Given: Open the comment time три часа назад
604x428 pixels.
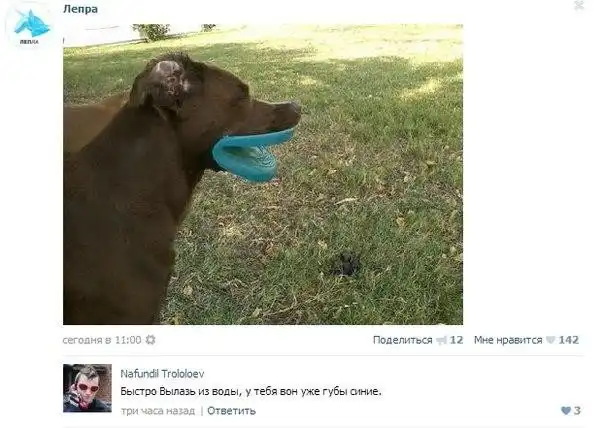Looking at the screenshot, I should (158, 411).
